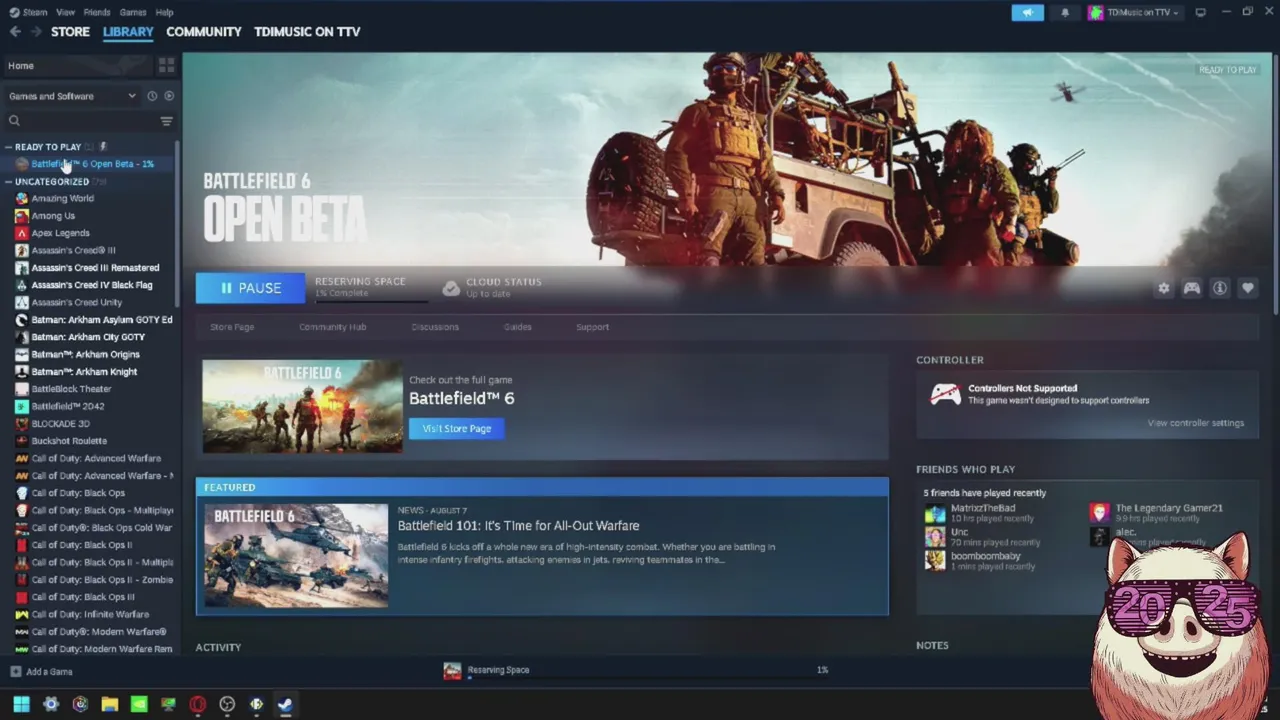Open controller layout icon on game page

coord(1191,288)
